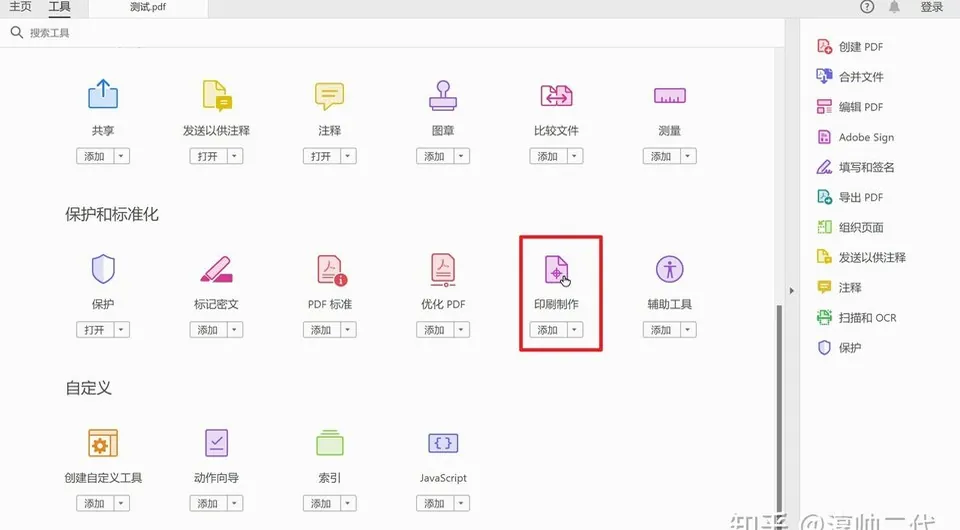Screen dimensions: 960x530
Task: Click the 辅助工具 accessibility icon
Action: point(670,269)
